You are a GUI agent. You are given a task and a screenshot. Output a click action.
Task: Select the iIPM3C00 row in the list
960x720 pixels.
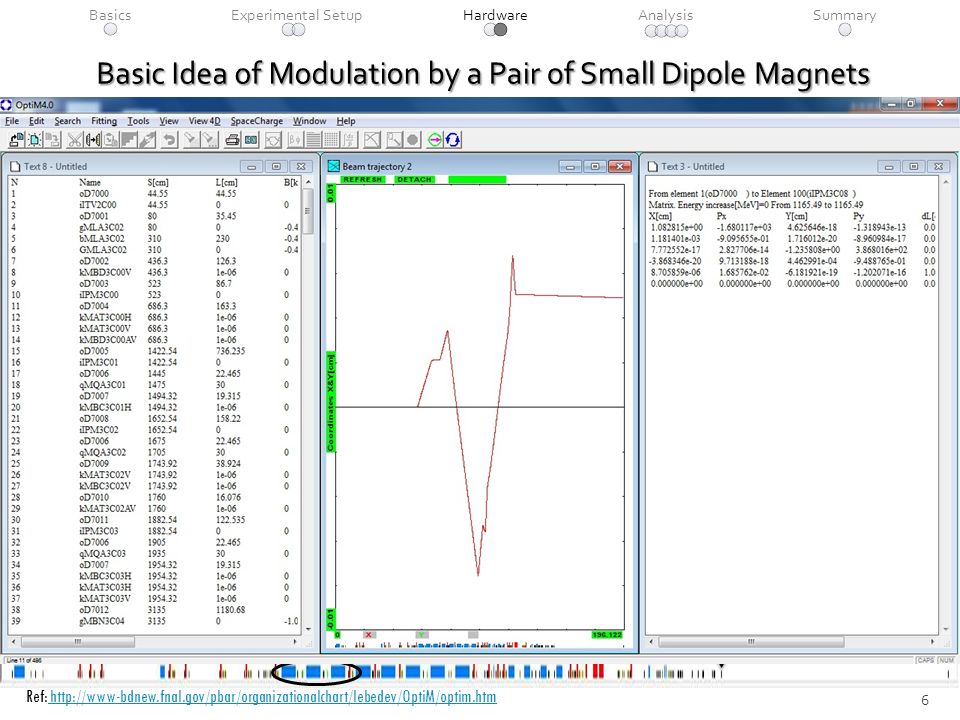pyautogui.click(x=155, y=295)
